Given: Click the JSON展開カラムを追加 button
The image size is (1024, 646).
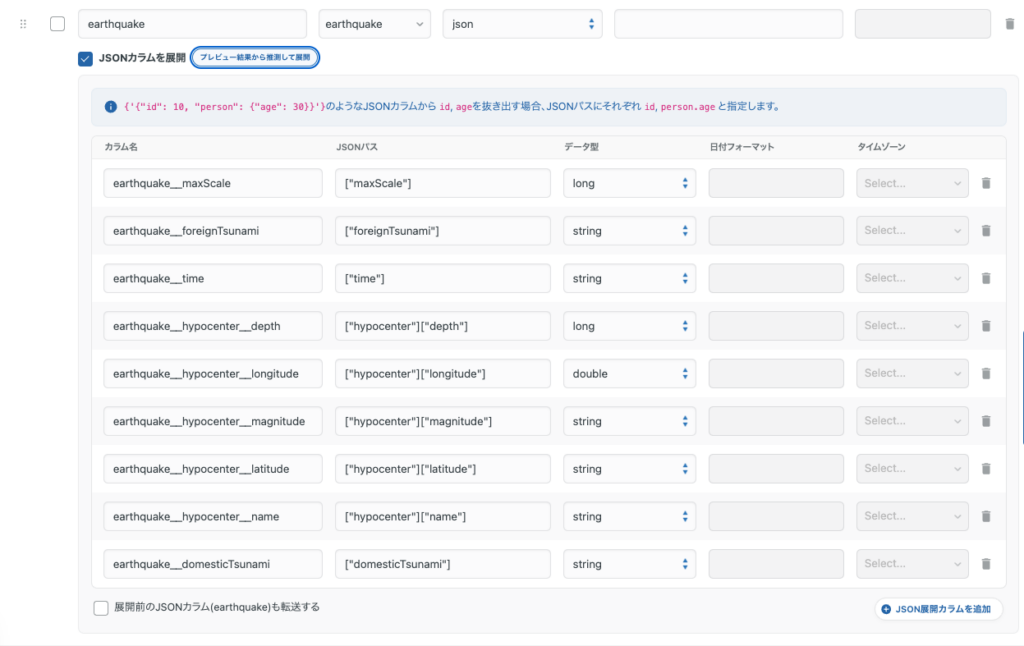Looking at the screenshot, I should 938,609.
